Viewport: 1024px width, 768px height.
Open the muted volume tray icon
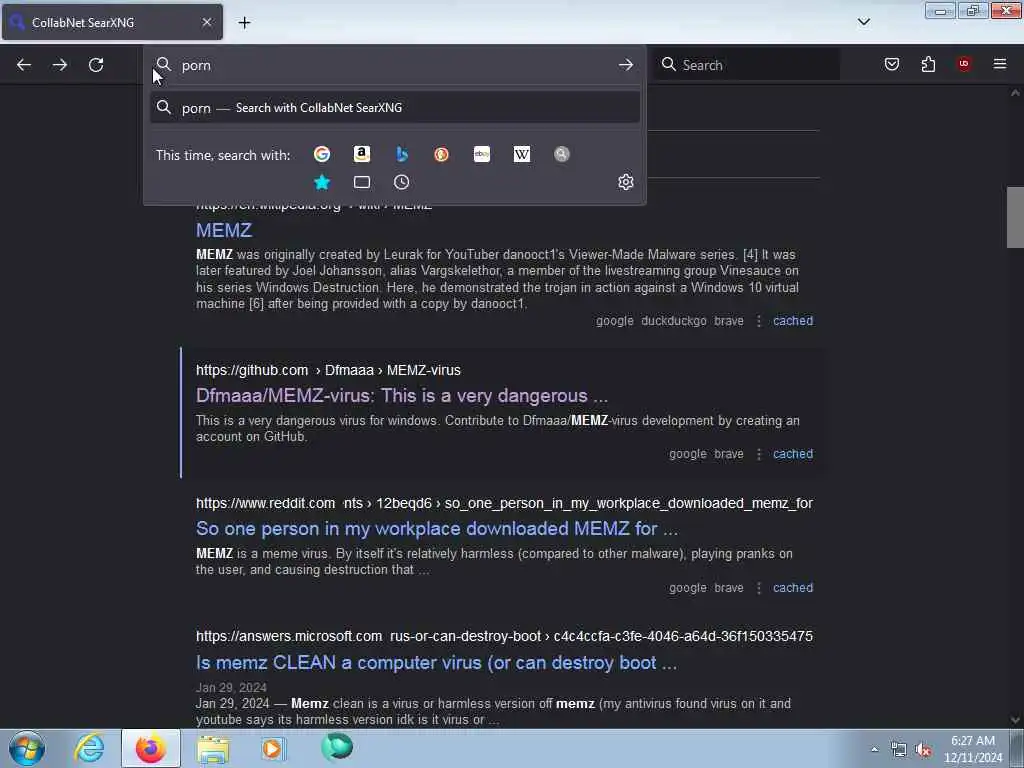(923, 750)
